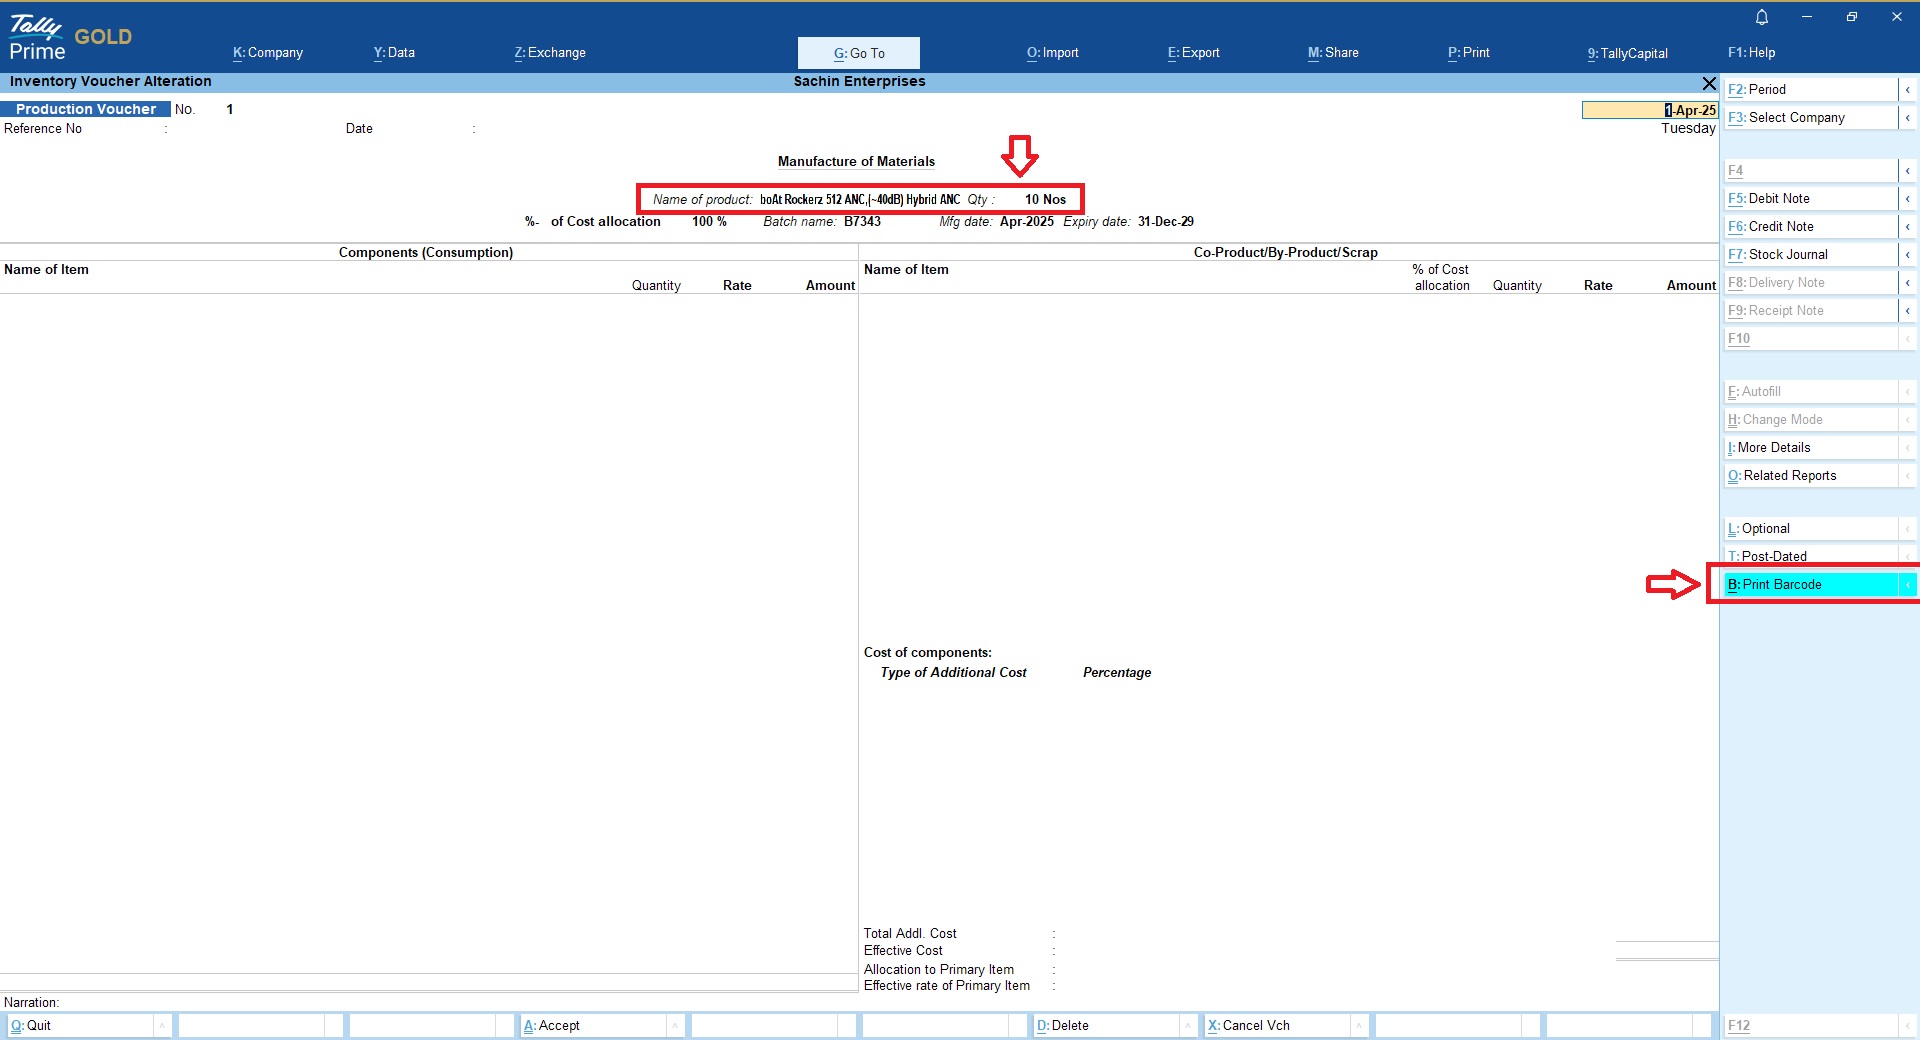Click the voucher date field
Viewport: 1920px width, 1040px height.
pos(1649,110)
